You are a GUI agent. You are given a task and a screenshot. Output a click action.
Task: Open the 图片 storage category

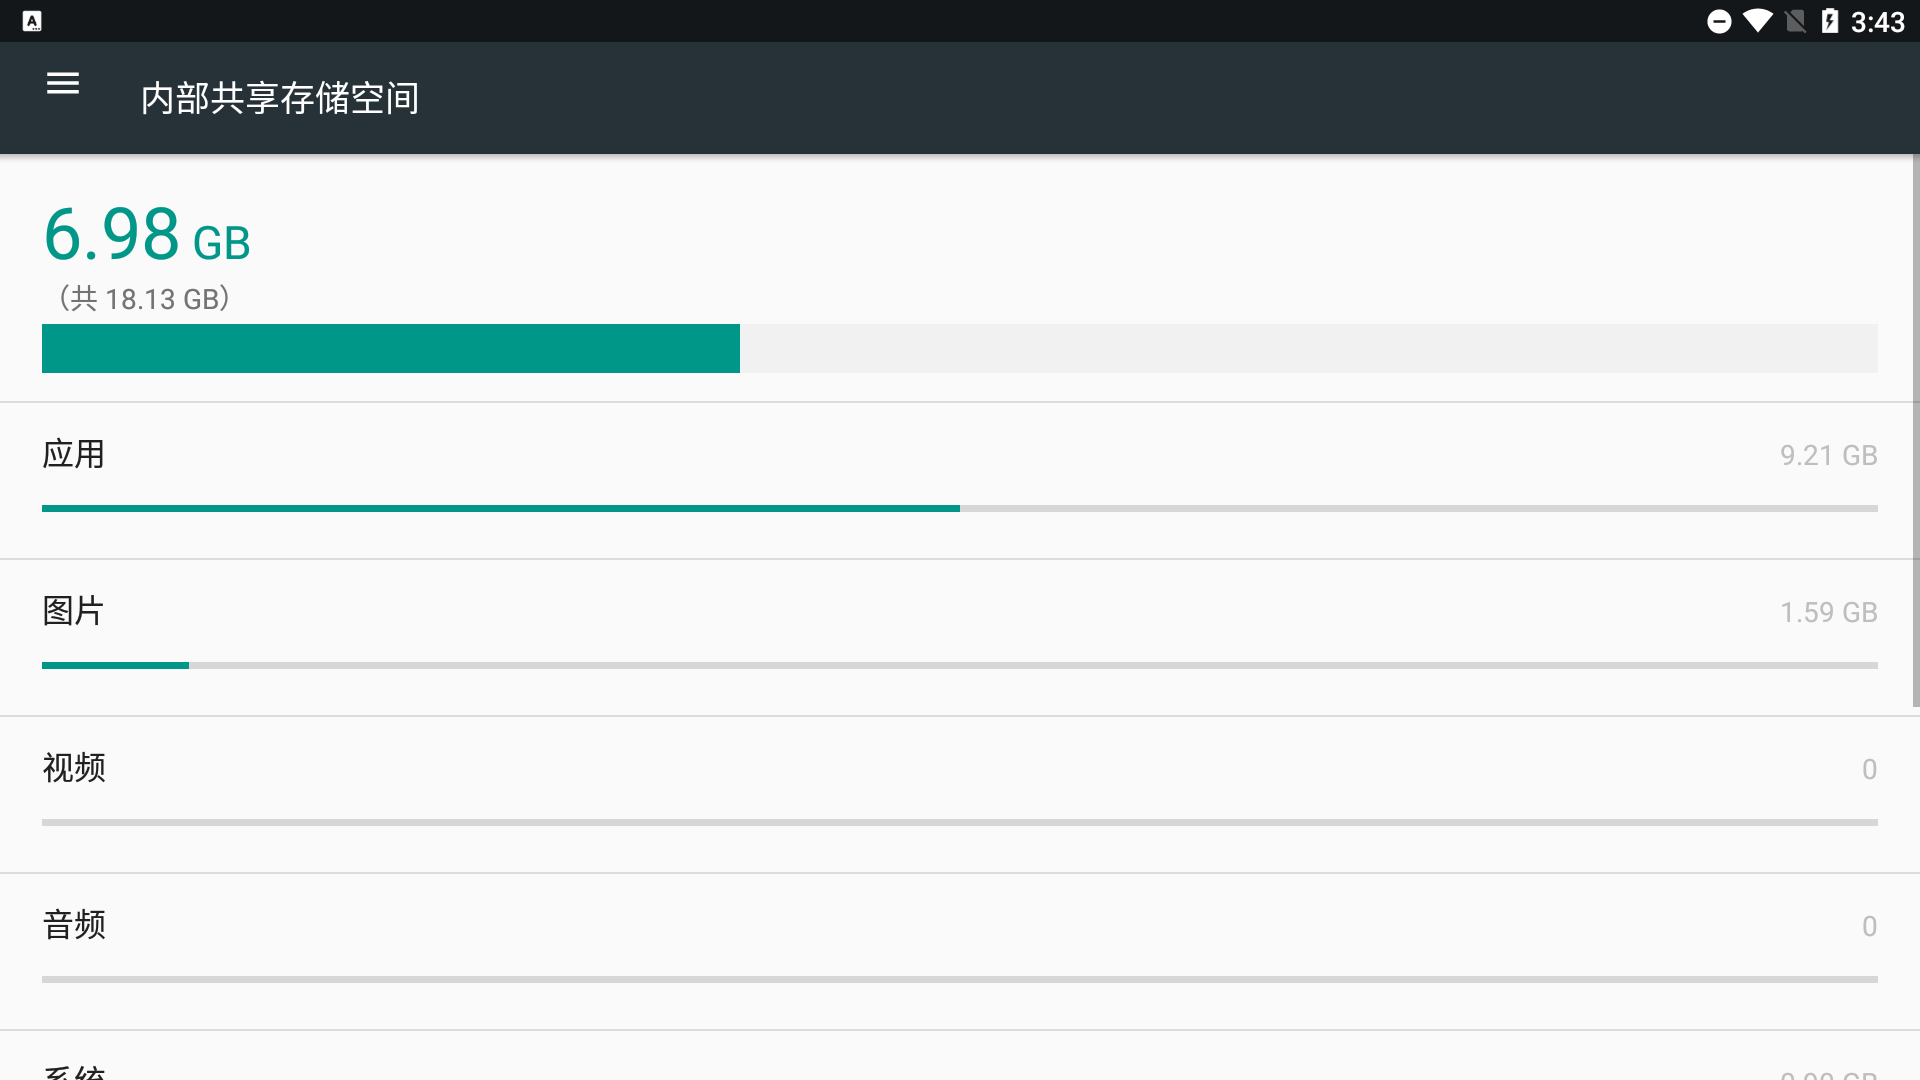[x=74, y=611]
